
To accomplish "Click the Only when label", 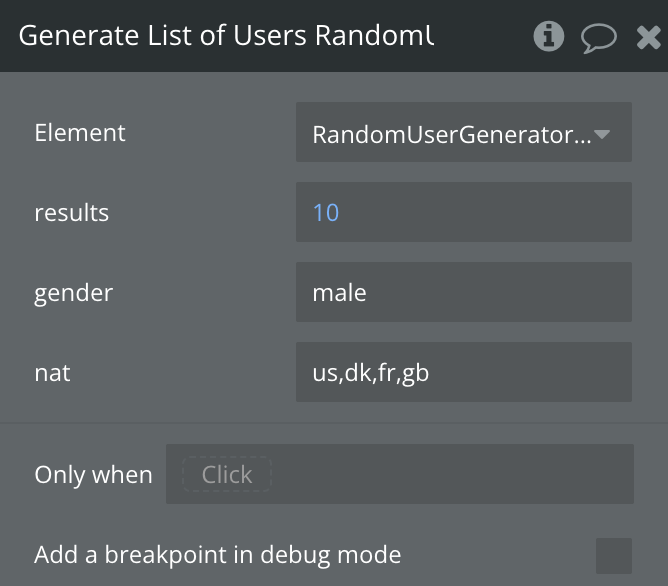I will (x=93, y=474).
